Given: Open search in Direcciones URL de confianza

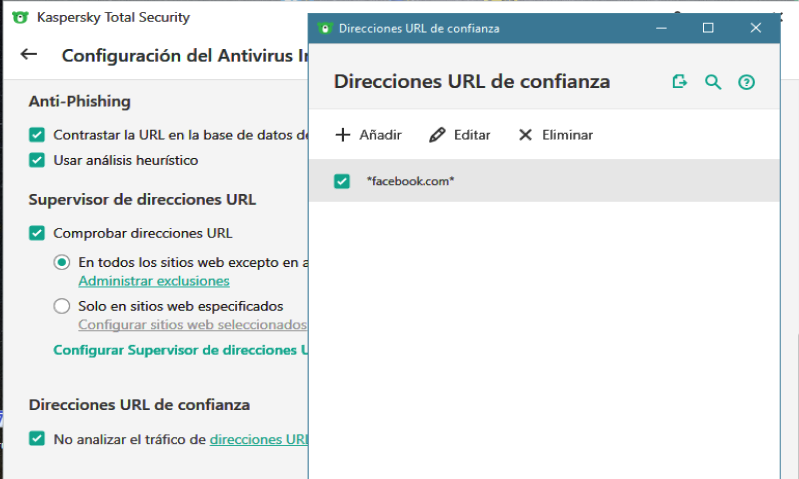Looking at the screenshot, I should pos(713,82).
